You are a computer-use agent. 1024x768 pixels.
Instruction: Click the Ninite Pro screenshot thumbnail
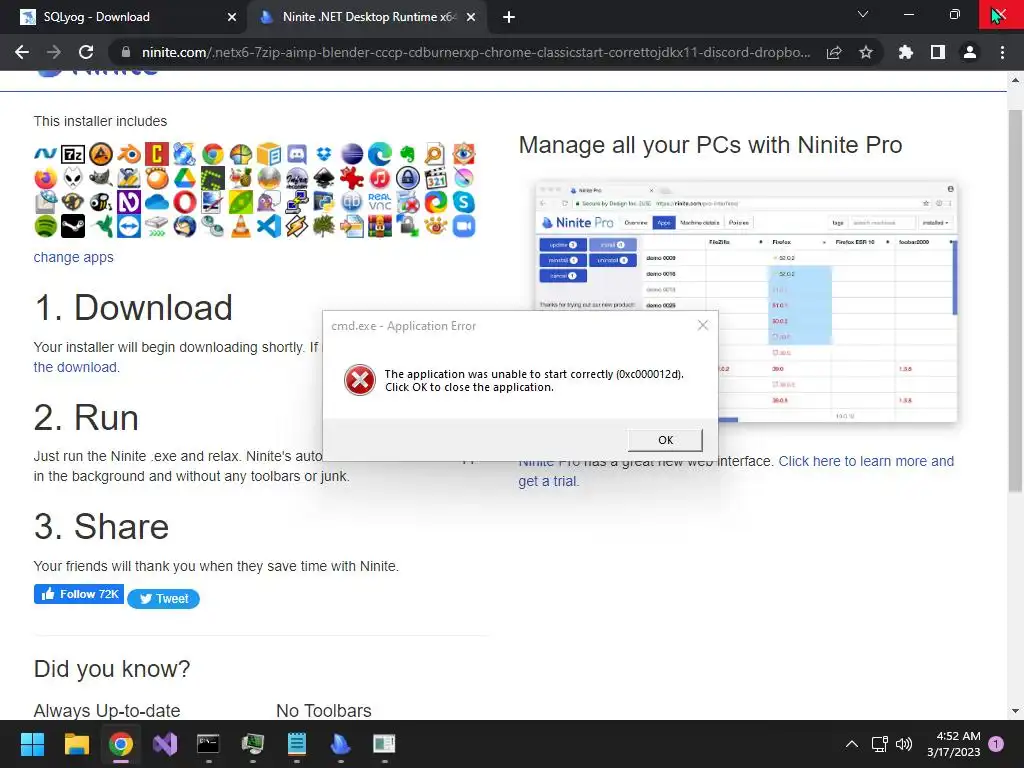pos(746,302)
